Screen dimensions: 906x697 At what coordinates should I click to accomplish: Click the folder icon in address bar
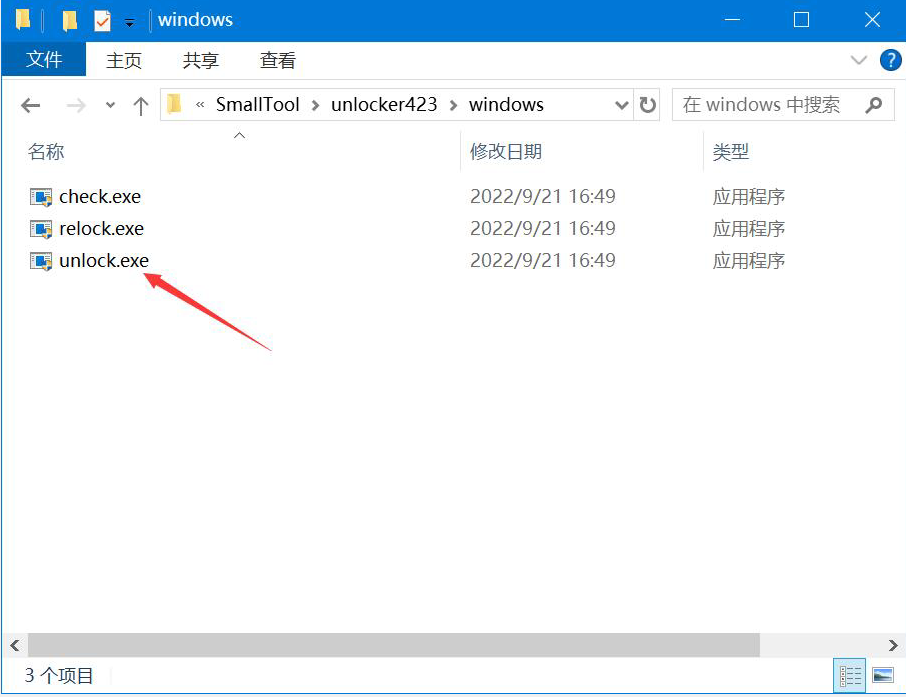[174, 105]
